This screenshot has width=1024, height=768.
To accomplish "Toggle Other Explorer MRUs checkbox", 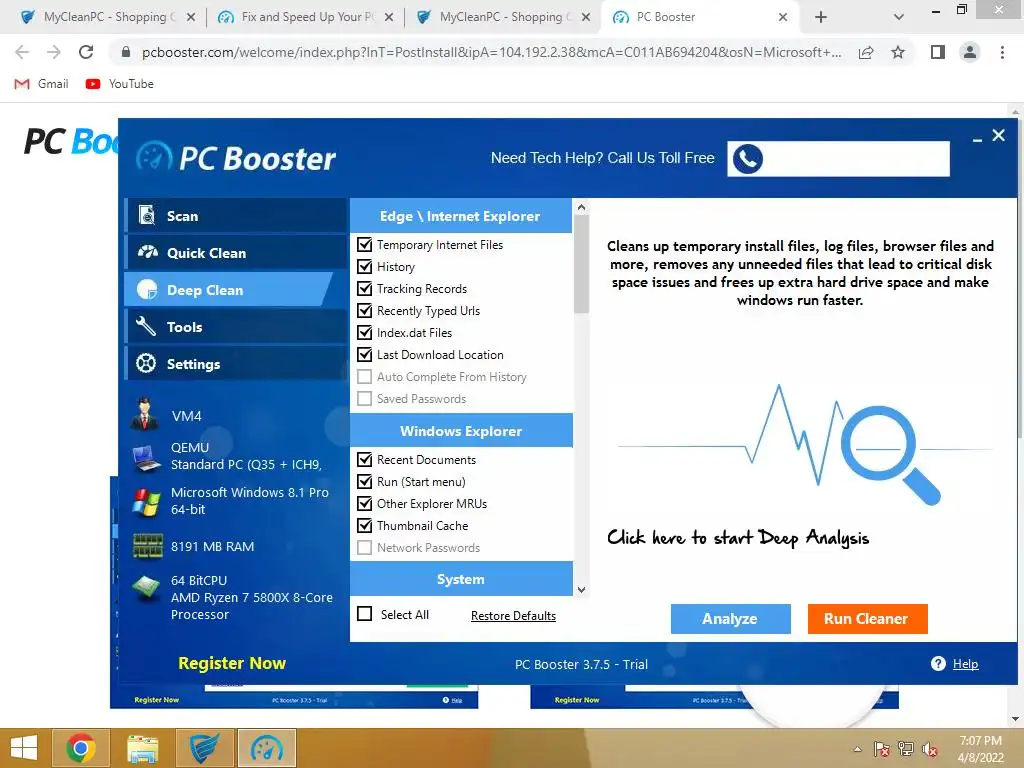I will (364, 504).
